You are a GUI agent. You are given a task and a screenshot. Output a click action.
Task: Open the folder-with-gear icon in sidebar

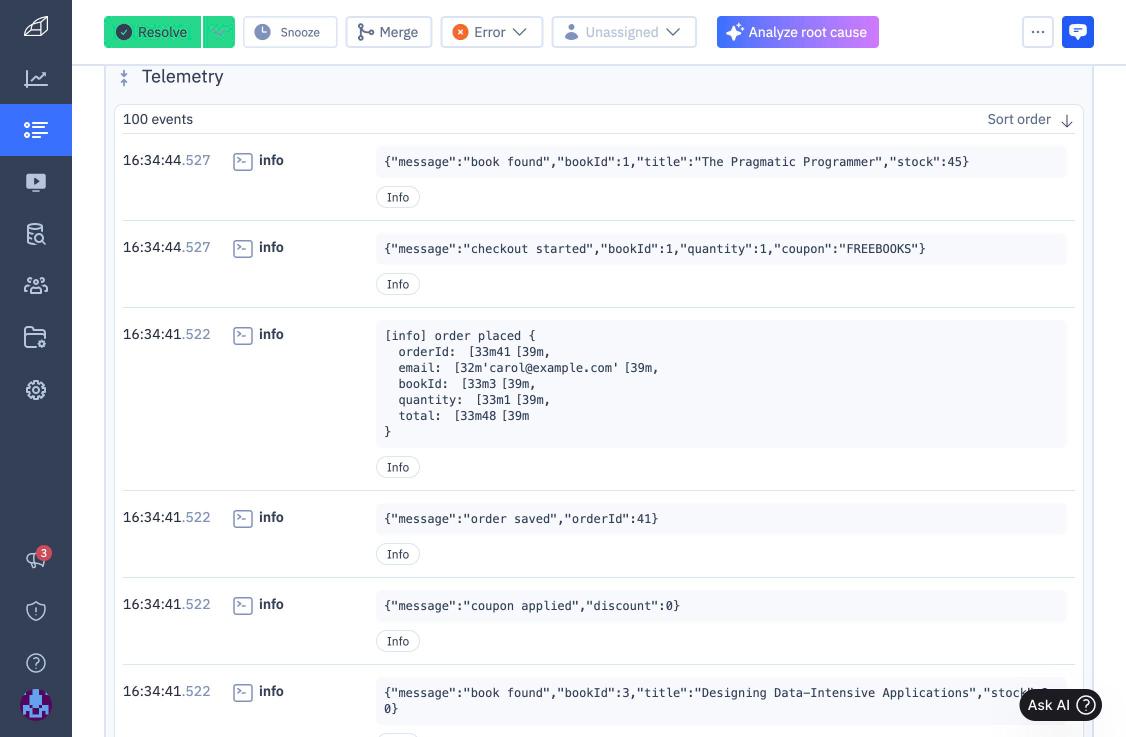pos(35,337)
